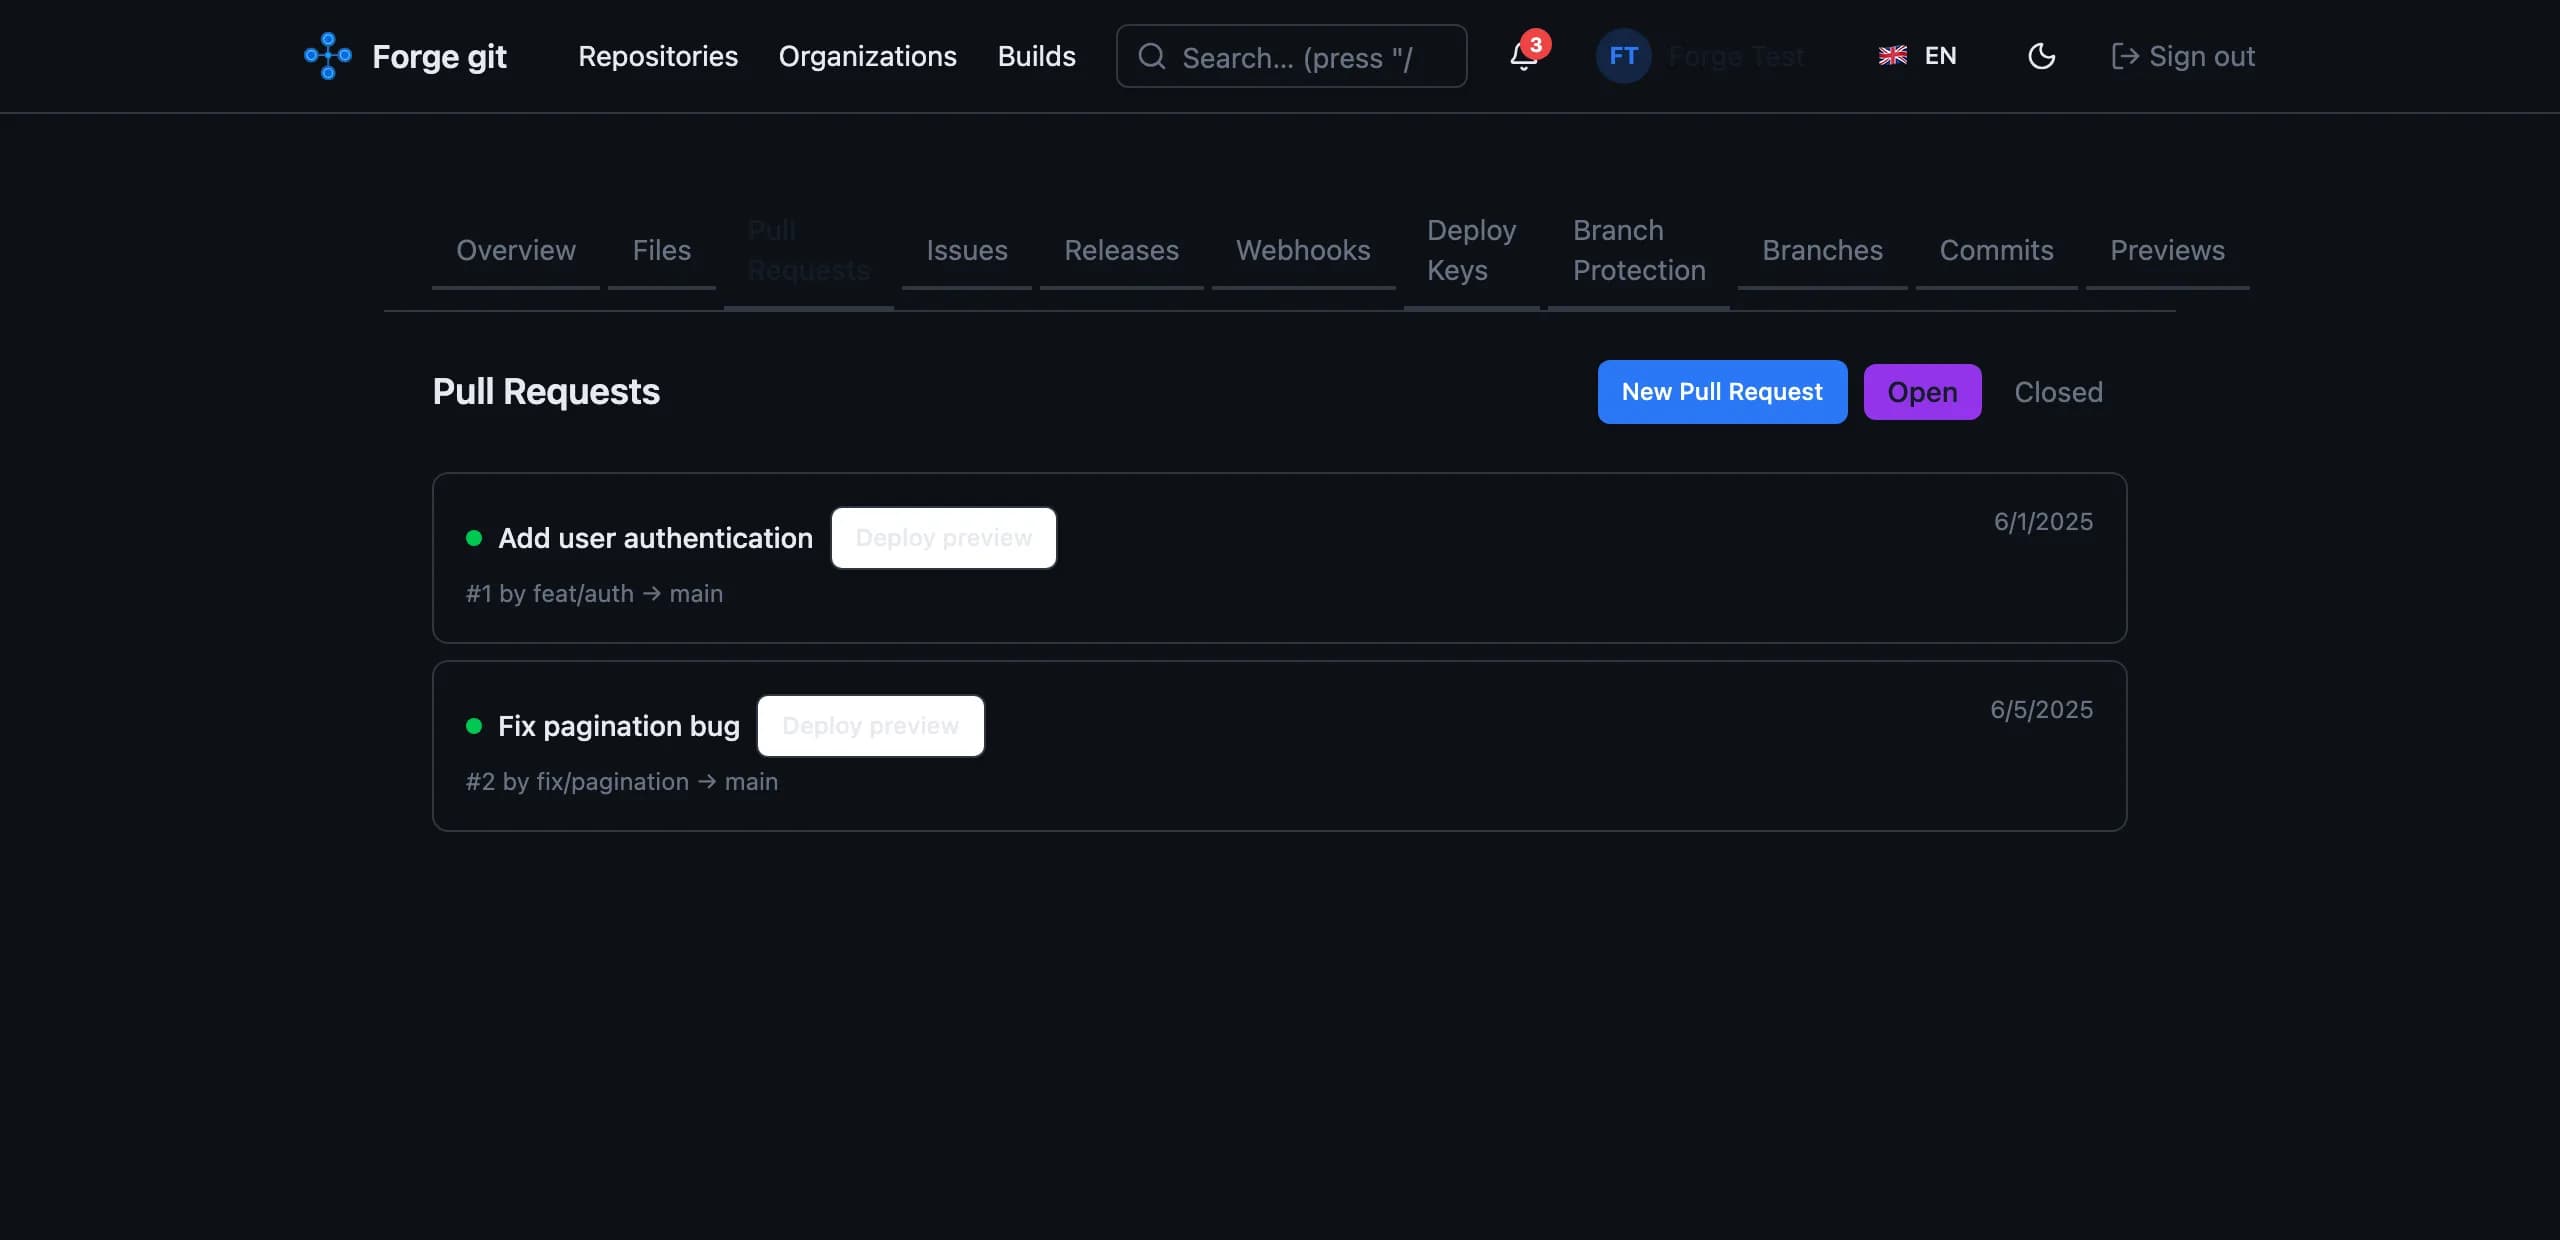
Task: Open the Deploy Keys tab
Action: (x=1471, y=250)
